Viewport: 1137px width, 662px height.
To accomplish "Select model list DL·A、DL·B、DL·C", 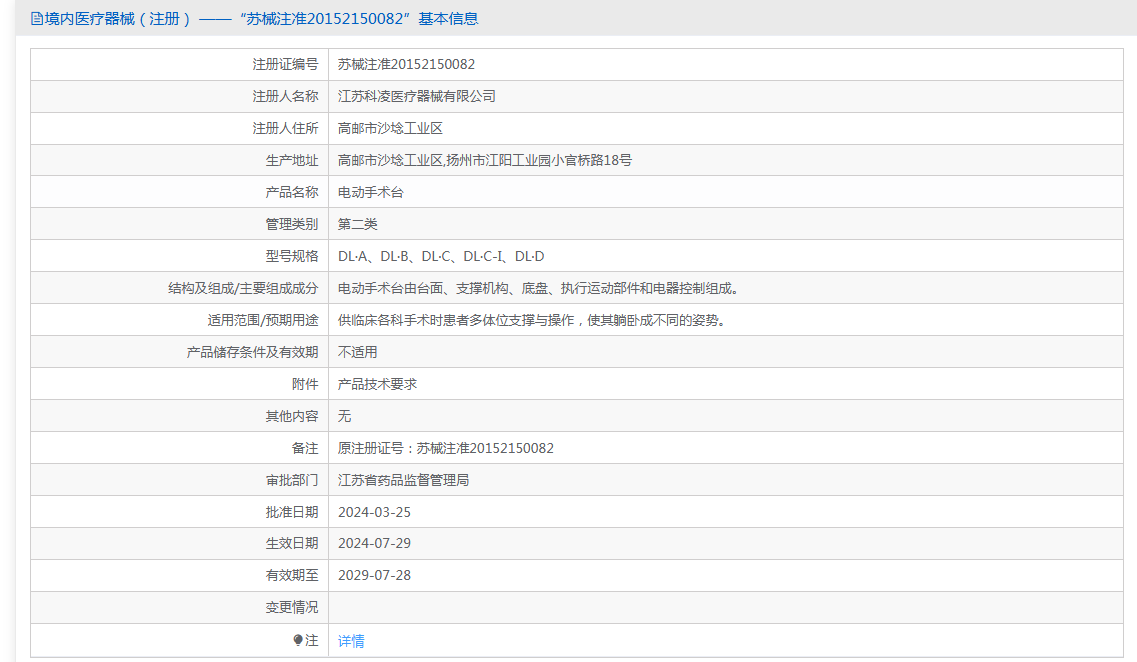I will pos(441,256).
